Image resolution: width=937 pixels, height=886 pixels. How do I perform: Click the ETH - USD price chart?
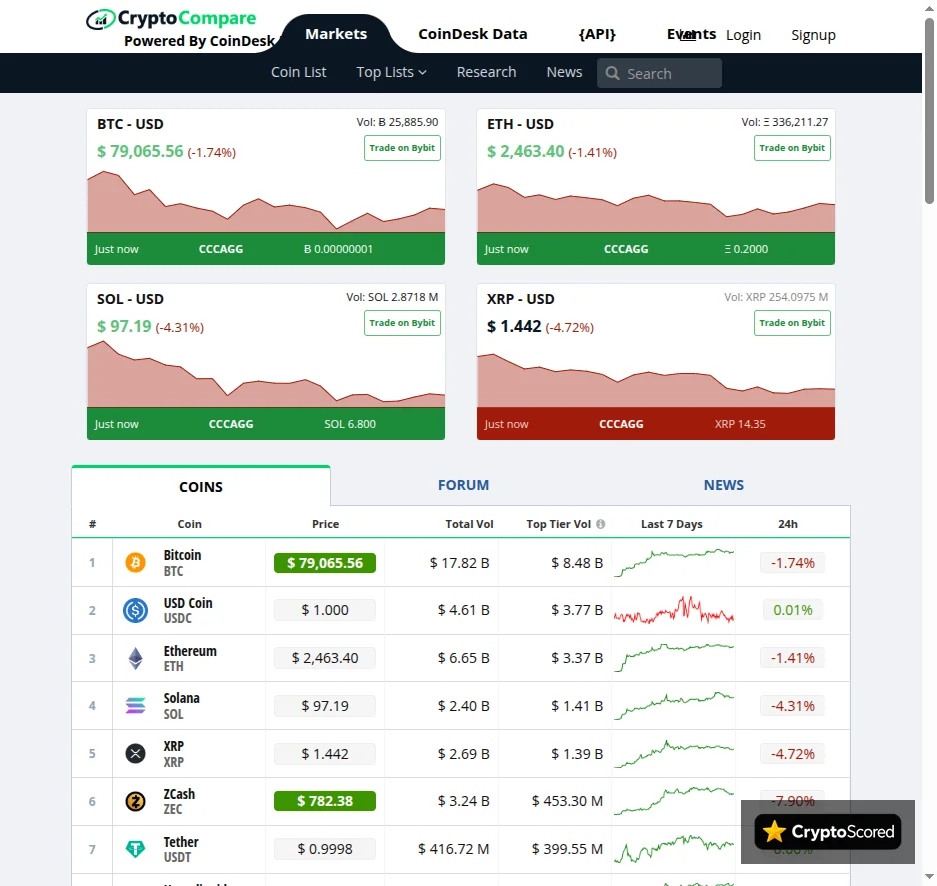656,206
